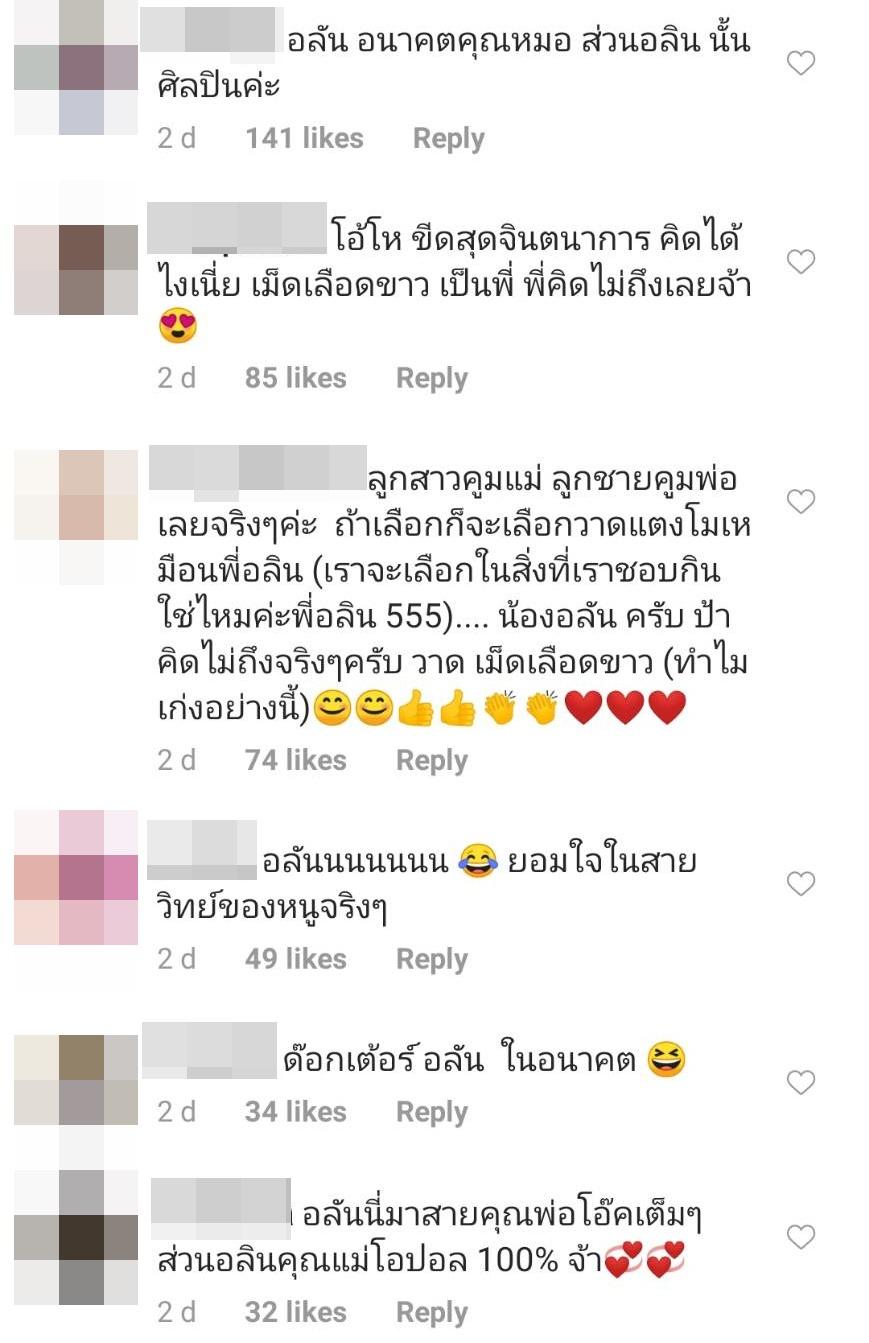Reply to the 49 likes comment
Viewport: 869px width, 1343px height.
[x=432, y=959]
